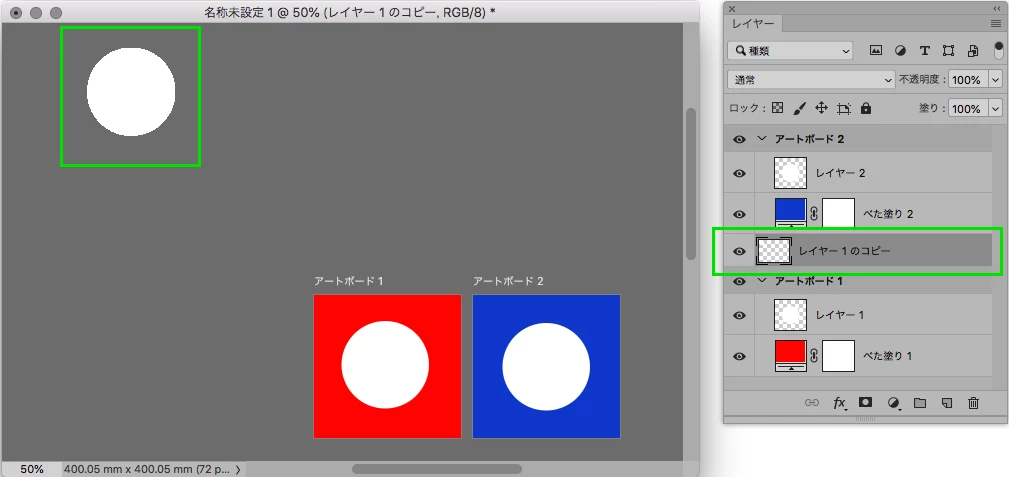
Task: Create a new layer
Action: [x=946, y=403]
